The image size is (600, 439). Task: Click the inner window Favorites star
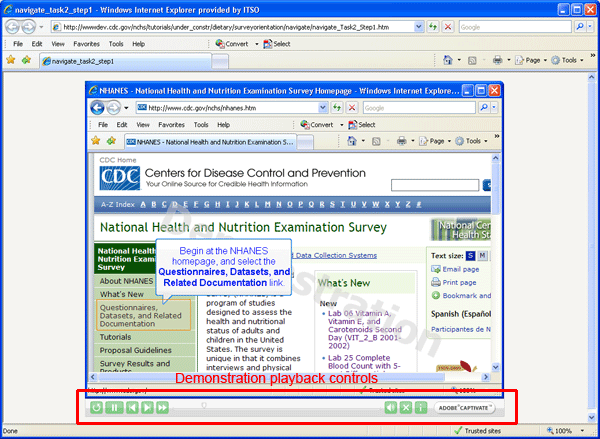(x=96, y=141)
